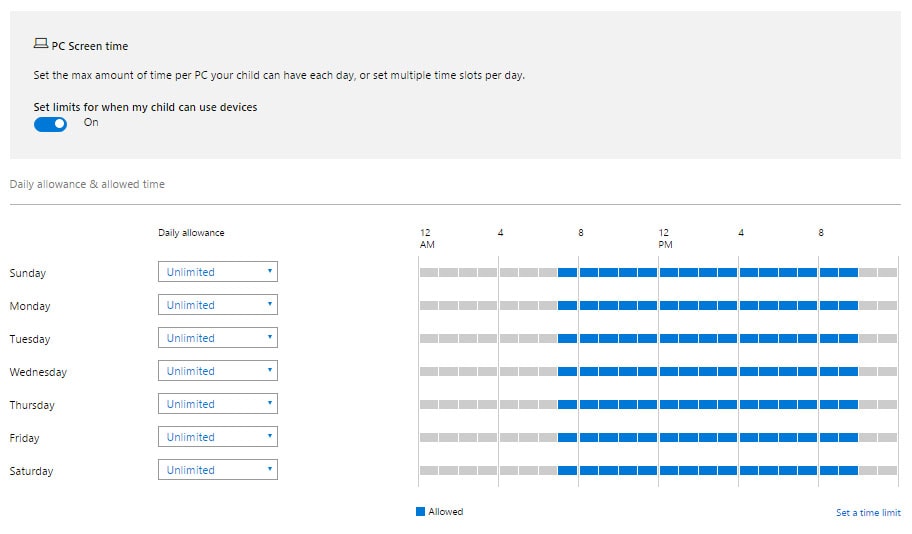Click Sunday's allowed time schedule bar

[707, 272]
